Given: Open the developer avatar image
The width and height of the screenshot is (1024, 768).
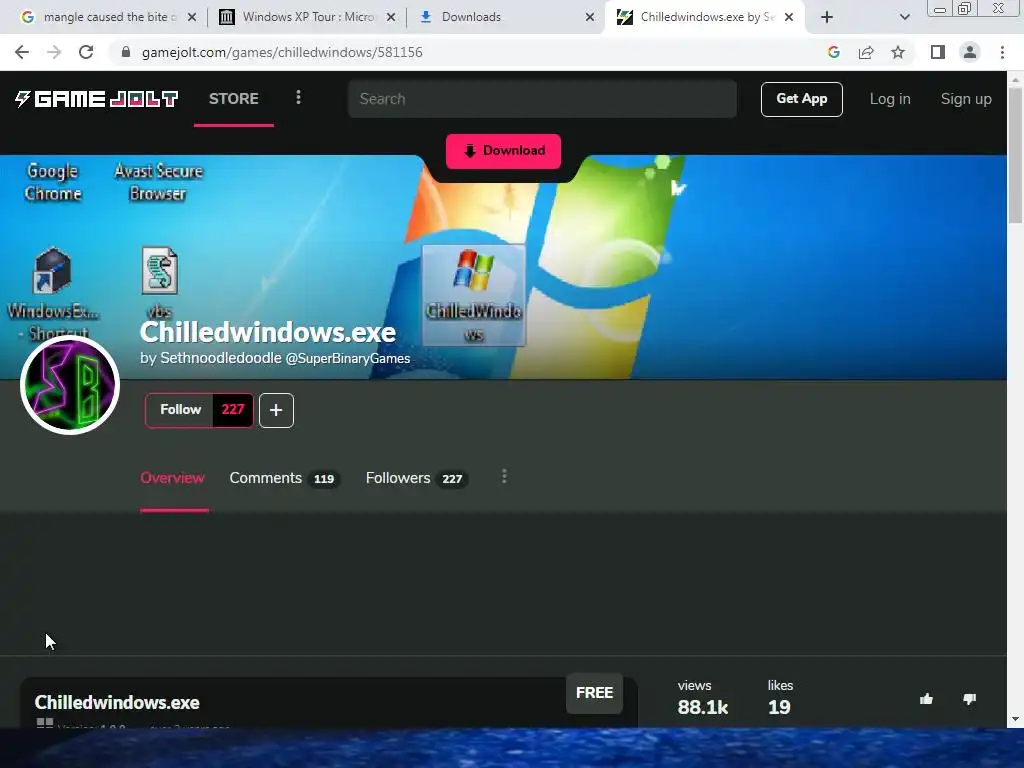Looking at the screenshot, I should 70,385.
